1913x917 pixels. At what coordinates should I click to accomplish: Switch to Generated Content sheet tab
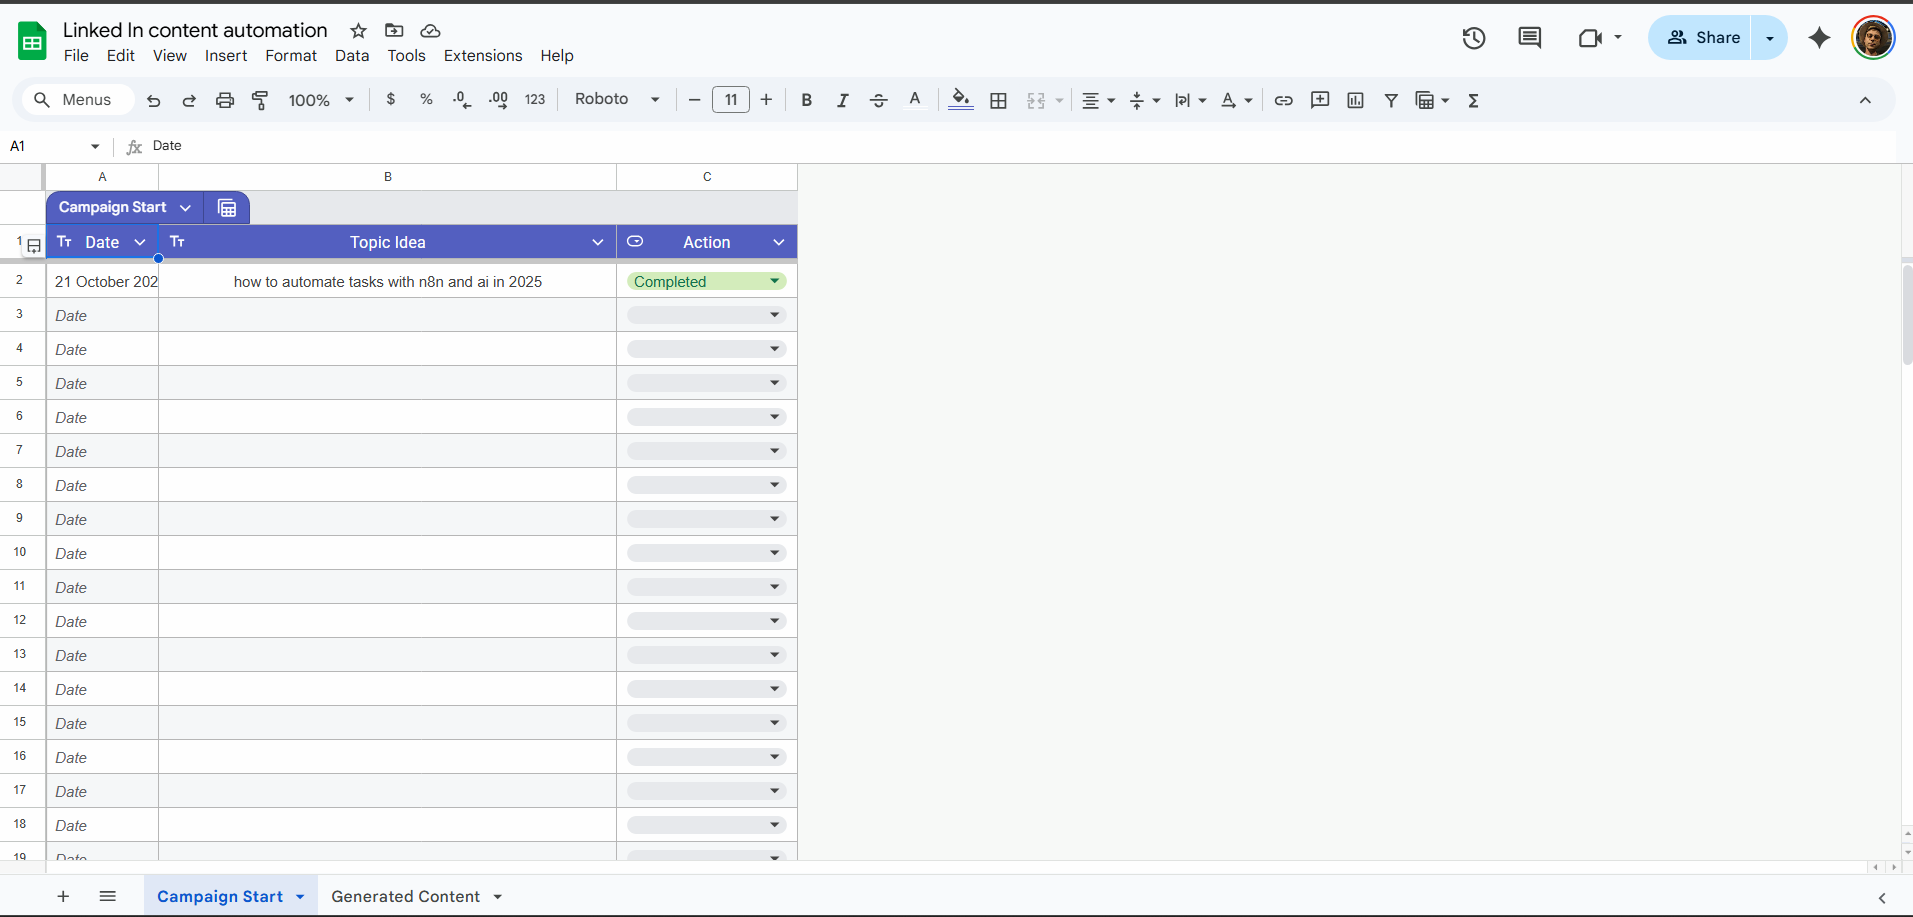[405, 896]
